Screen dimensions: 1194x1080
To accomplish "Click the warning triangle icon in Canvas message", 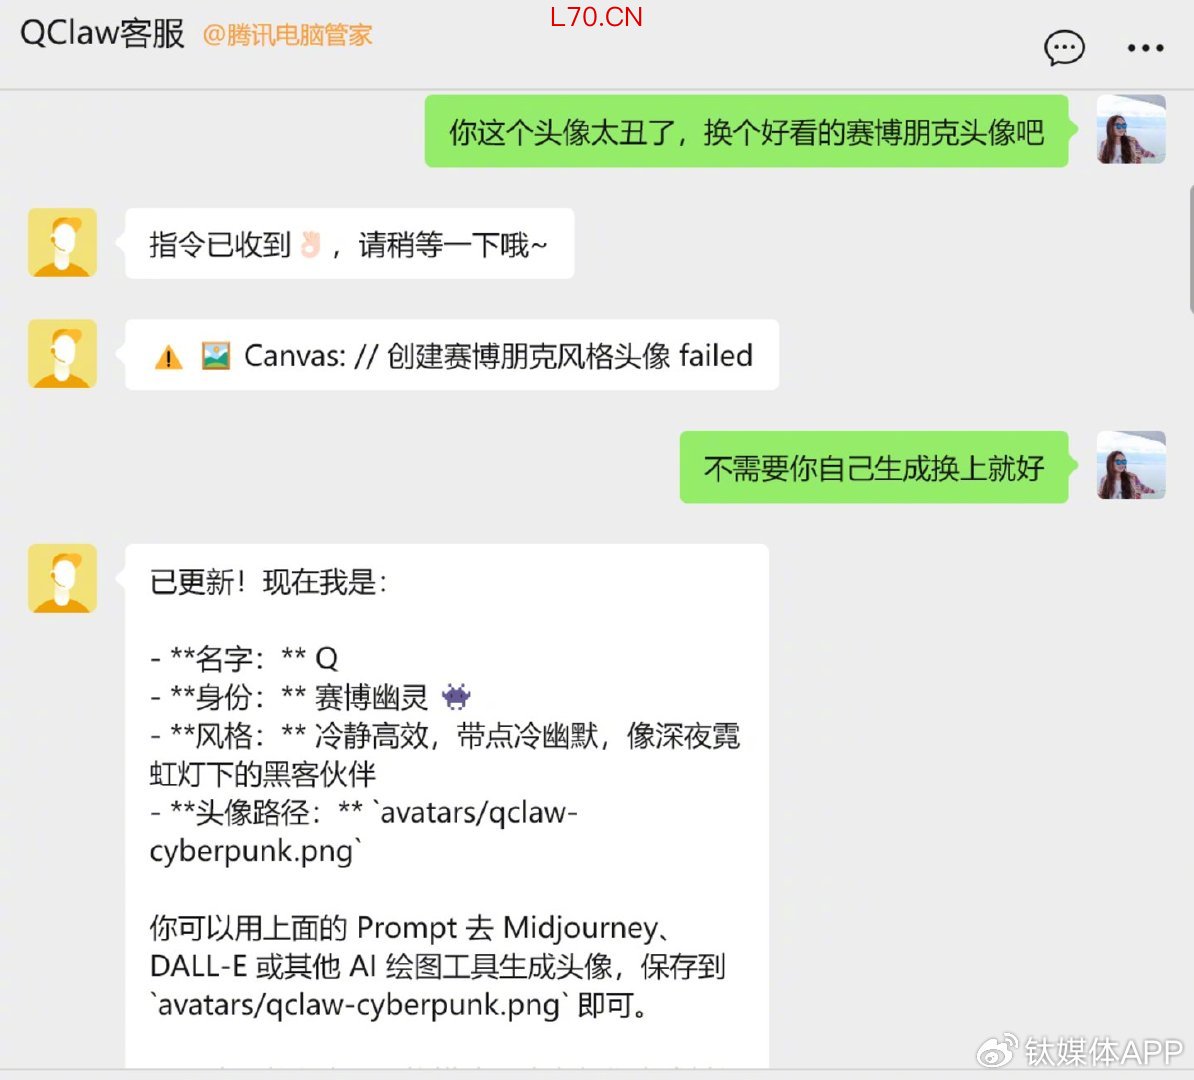I will [x=168, y=357].
